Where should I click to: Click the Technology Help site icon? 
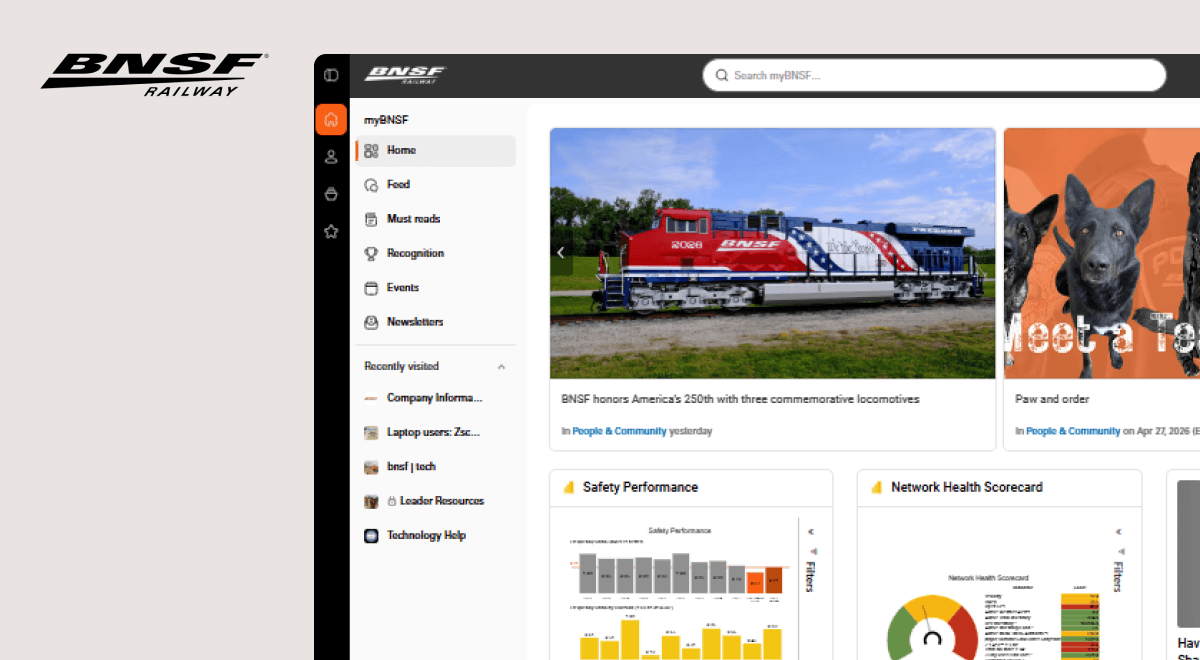371,536
